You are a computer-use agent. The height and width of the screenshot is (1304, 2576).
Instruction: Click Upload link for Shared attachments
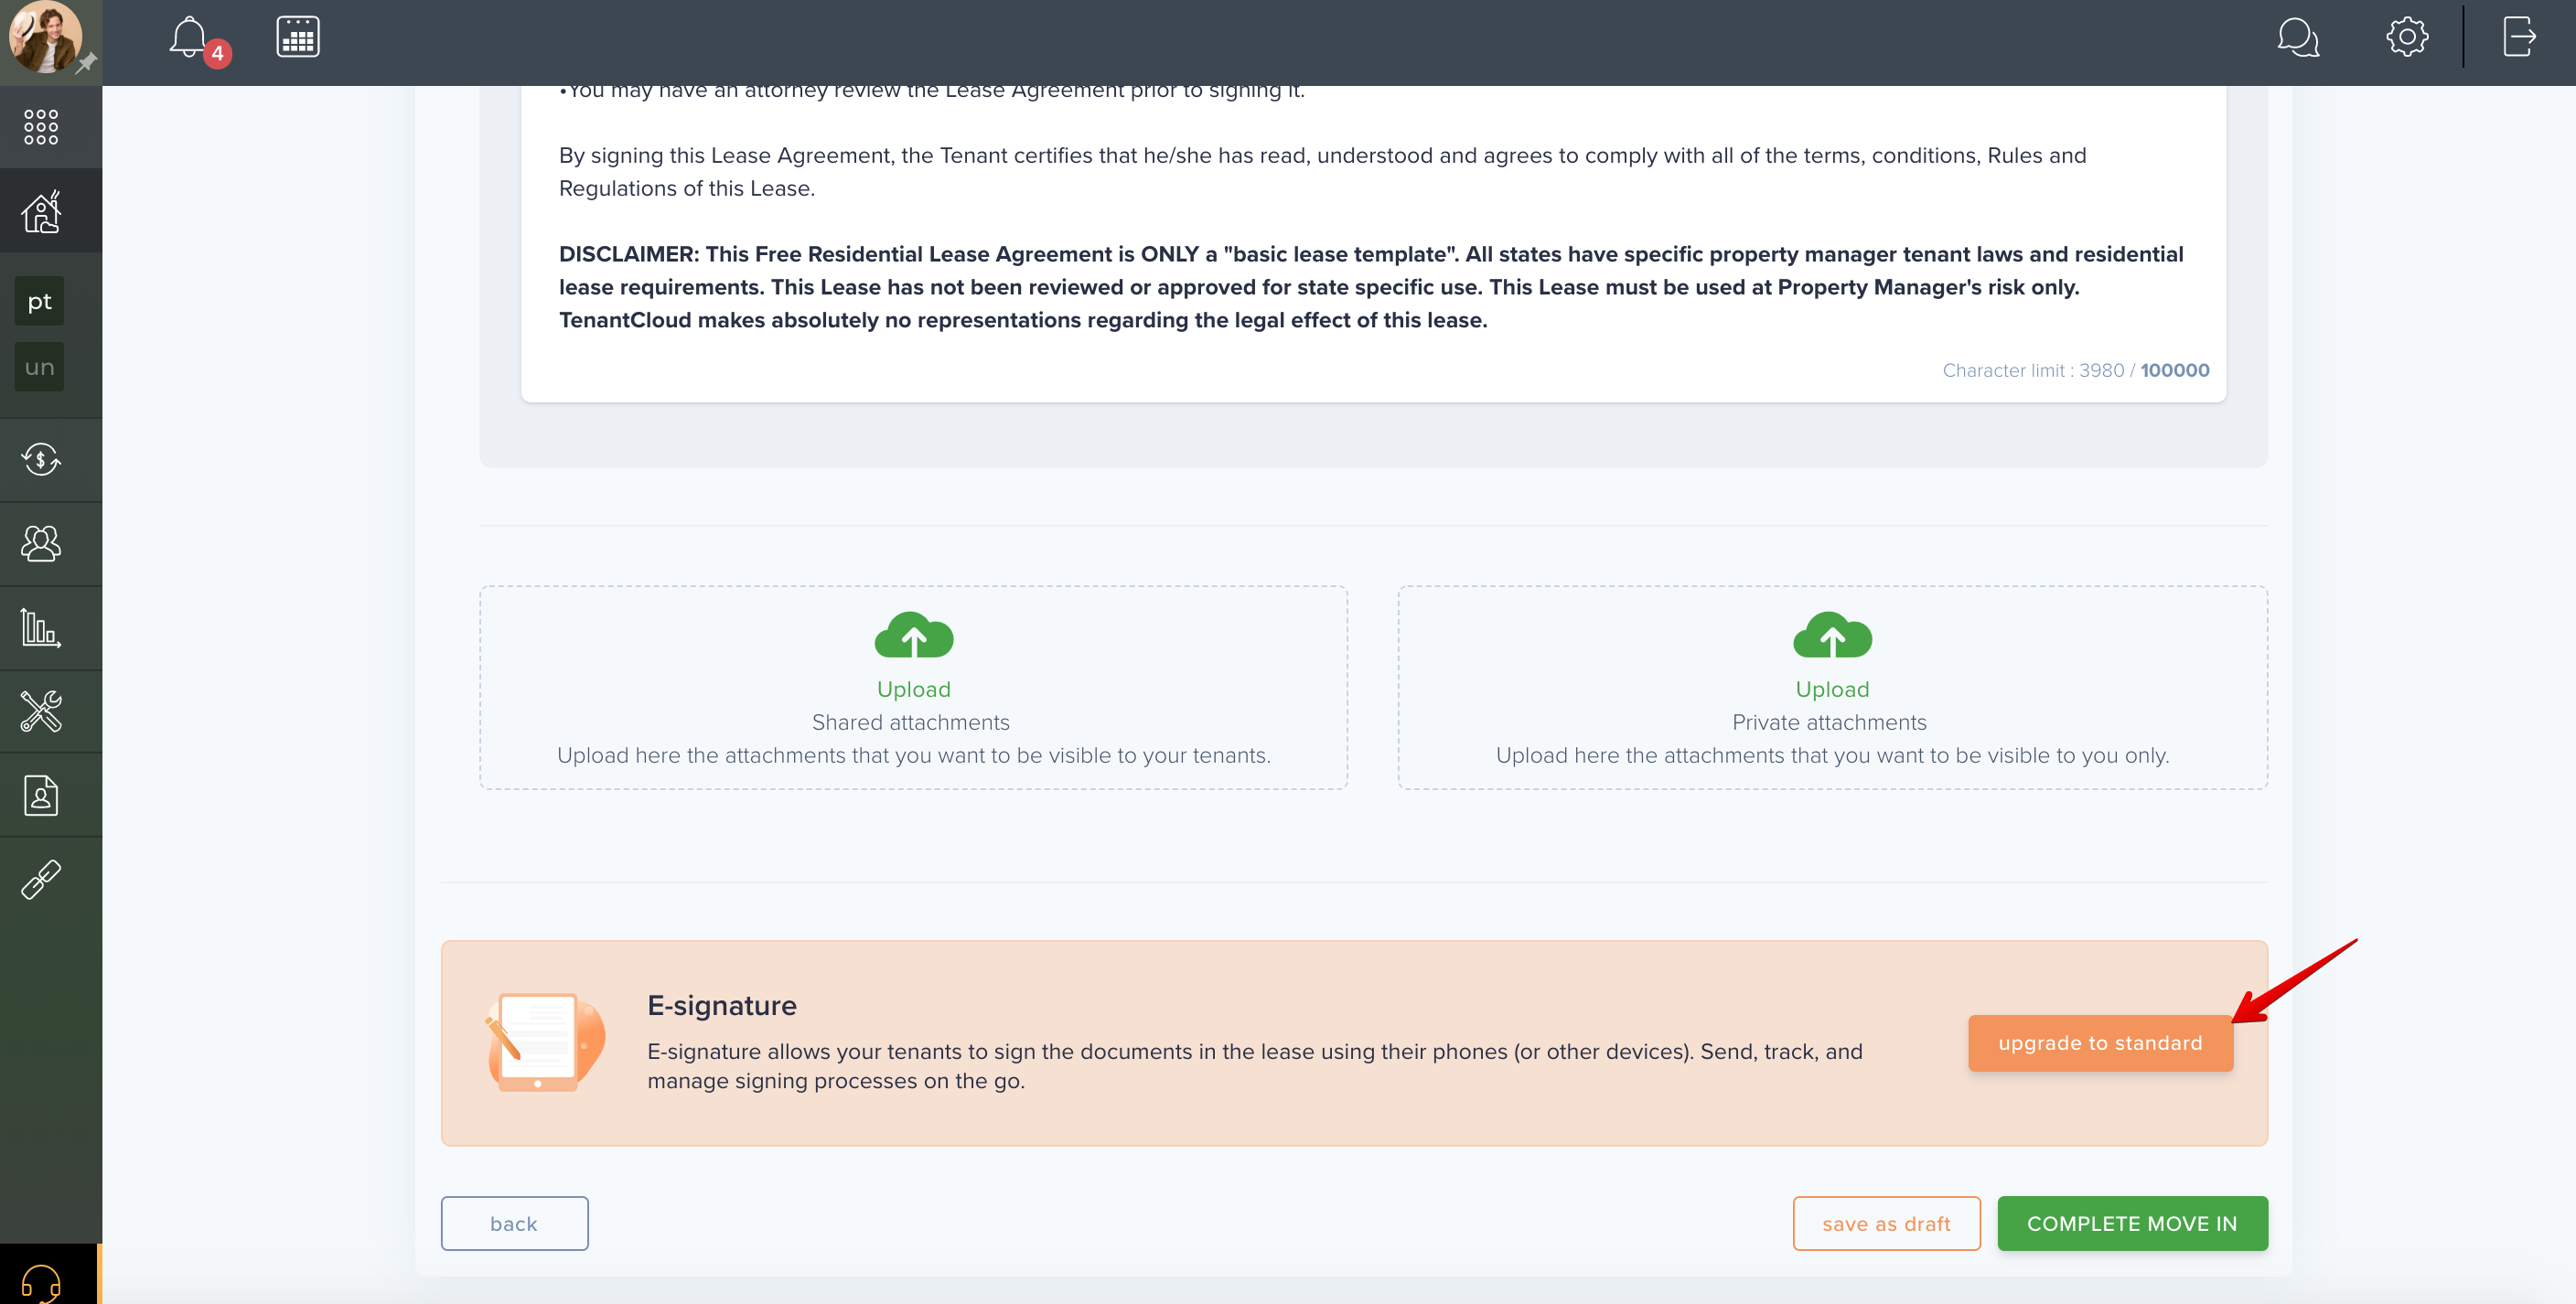tap(914, 689)
